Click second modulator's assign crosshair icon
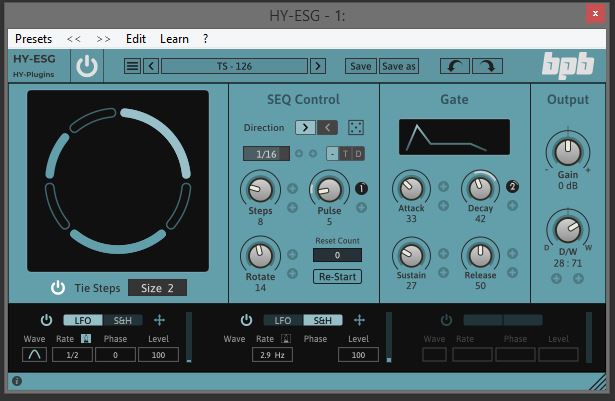615x401 pixels. (x=359, y=320)
